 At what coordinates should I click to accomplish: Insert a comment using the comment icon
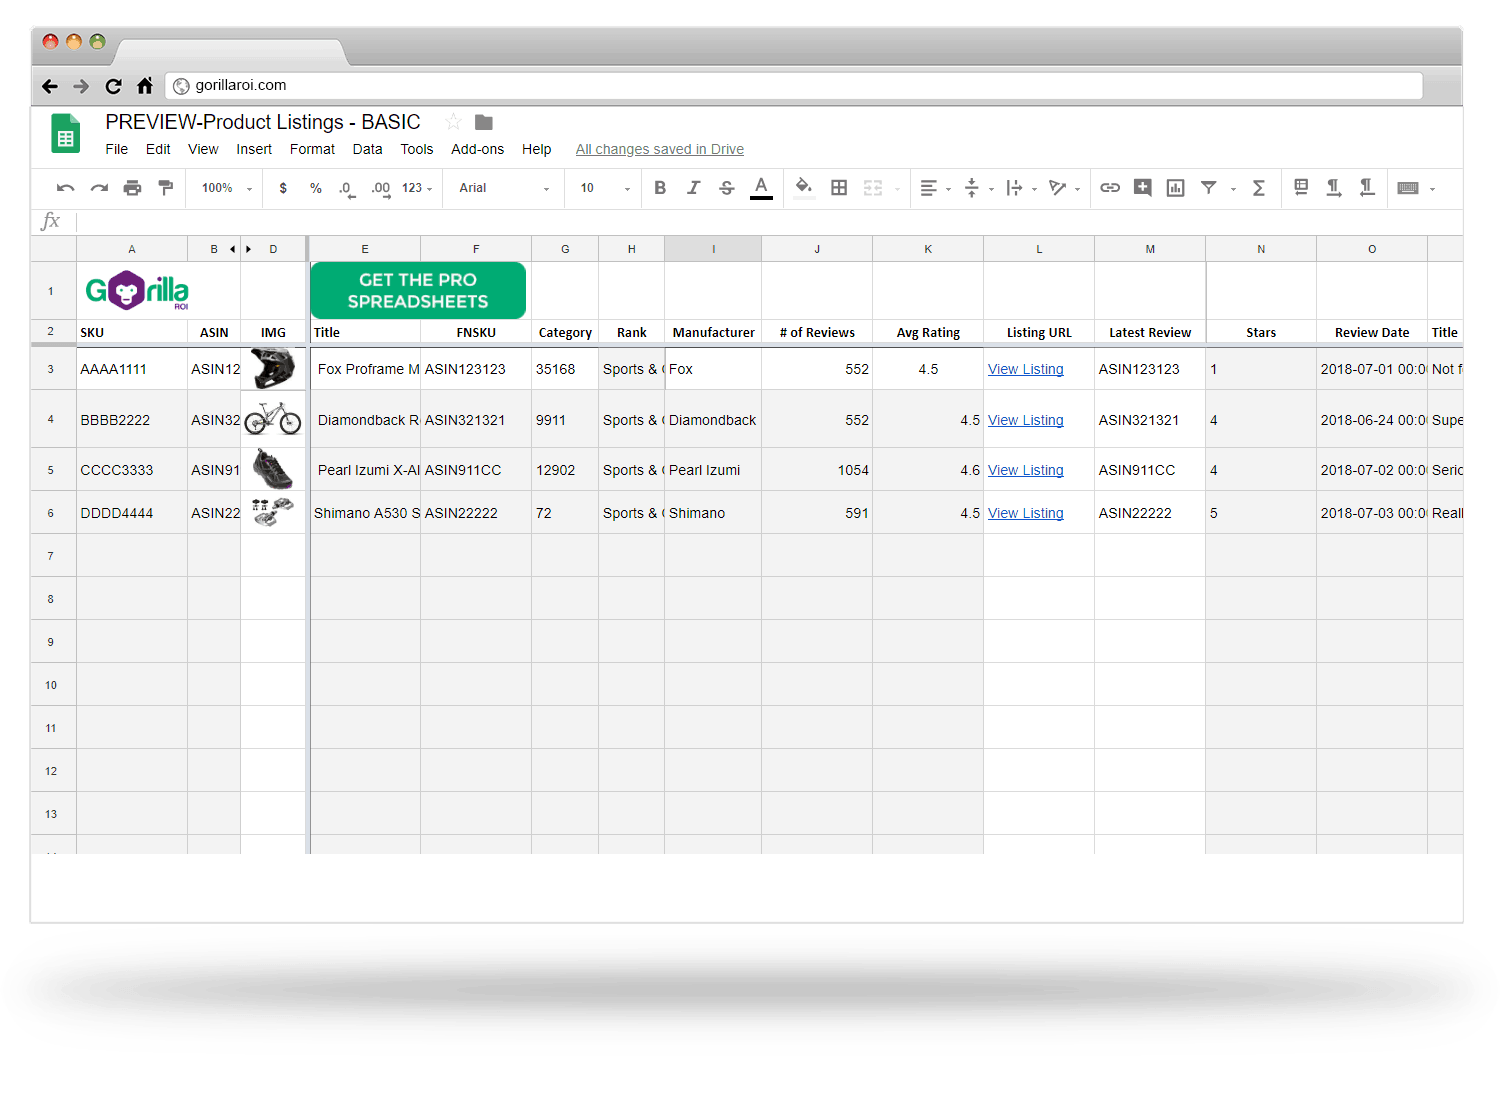pos(1142,188)
